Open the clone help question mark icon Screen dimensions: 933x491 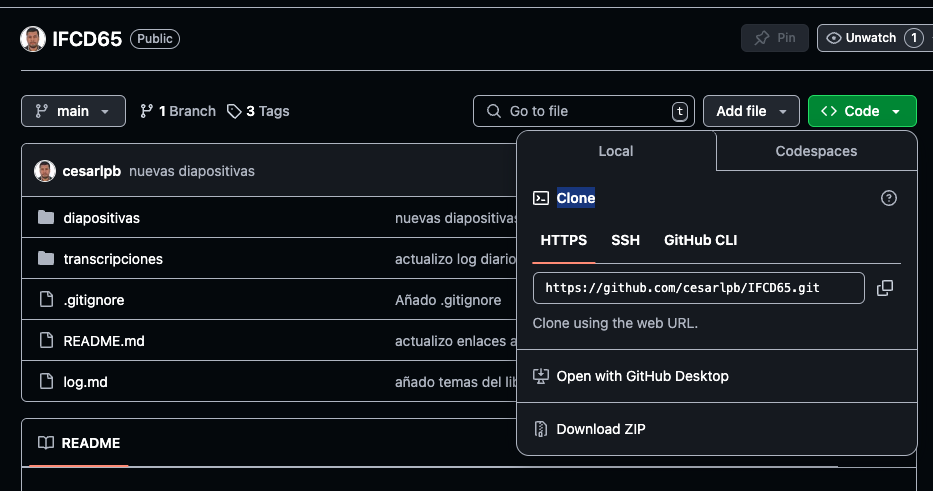888,198
